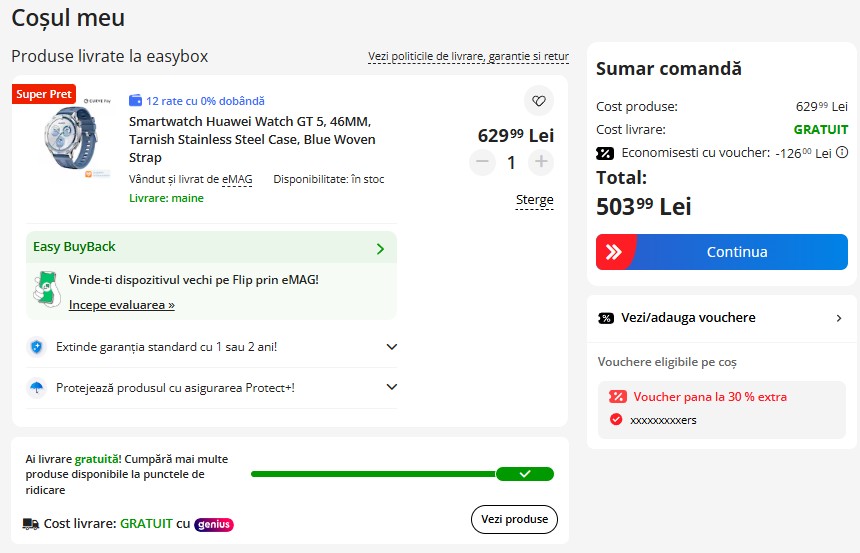860x553 pixels.
Task: Click the green free delivery progress bar
Action: click(x=403, y=474)
